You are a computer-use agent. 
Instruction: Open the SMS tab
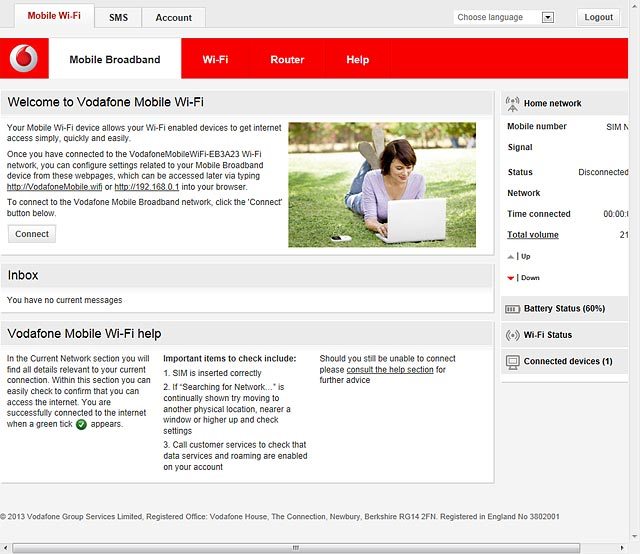(x=118, y=18)
